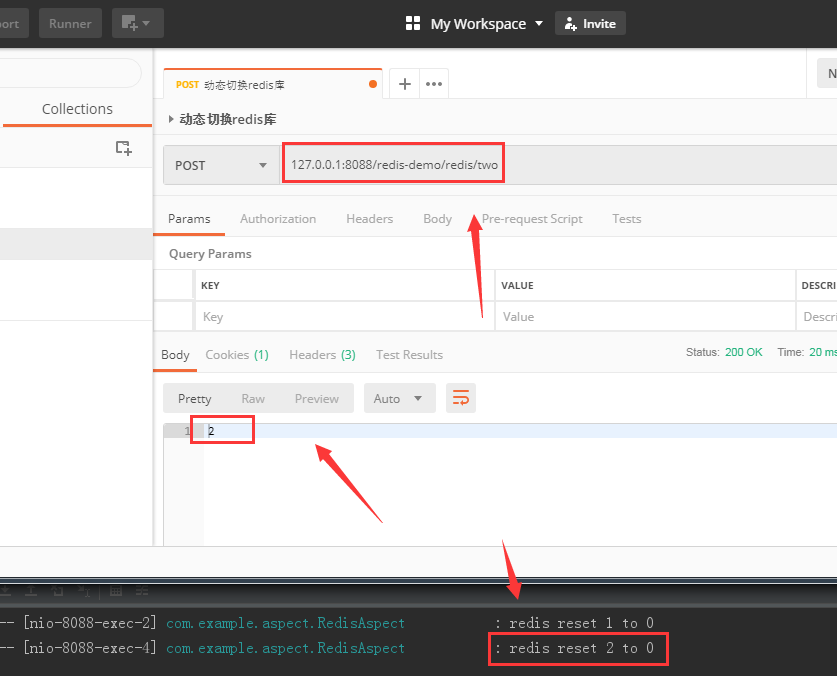Image resolution: width=837 pixels, height=676 pixels.
Task: Click the sidebar search filter field
Action: point(69,73)
